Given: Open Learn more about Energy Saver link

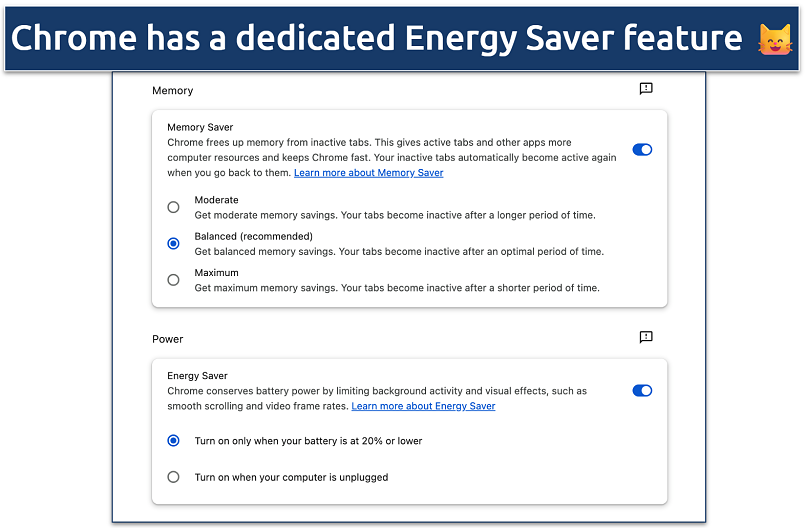Looking at the screenshot, I should [423, 406].
